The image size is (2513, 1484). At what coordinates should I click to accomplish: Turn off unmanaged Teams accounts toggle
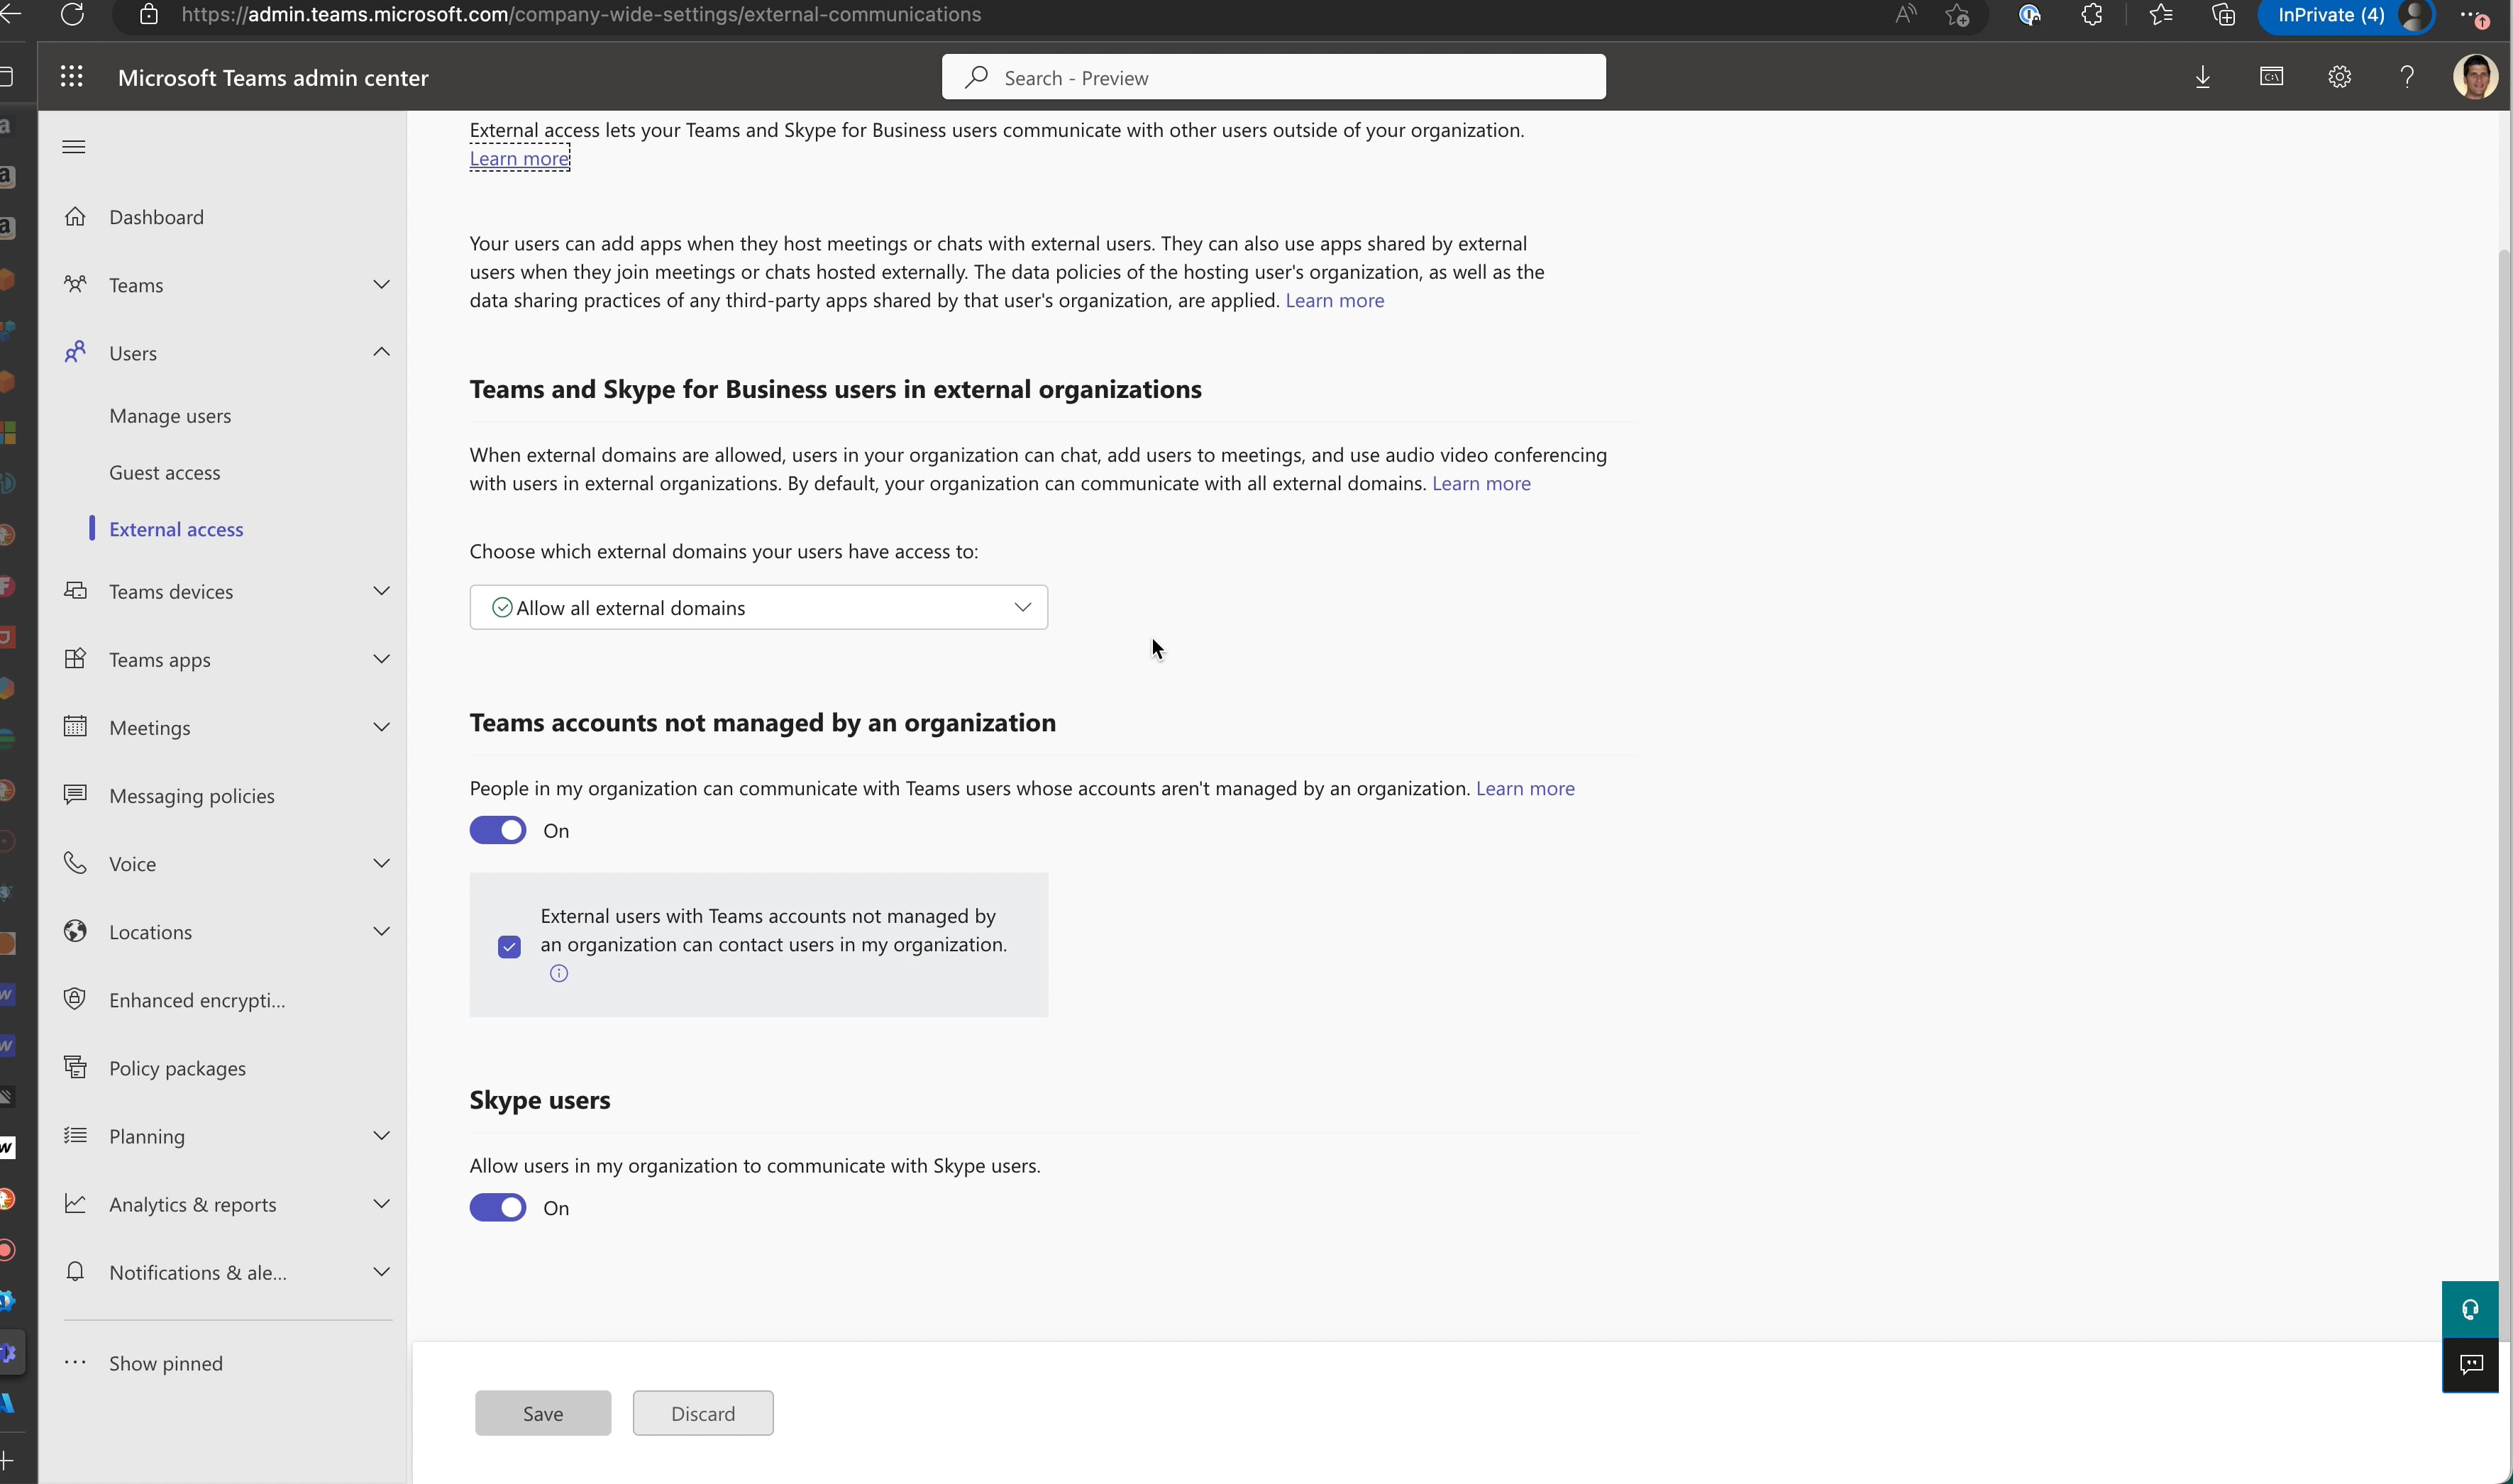pyautogui.click(x=498, y=830)
